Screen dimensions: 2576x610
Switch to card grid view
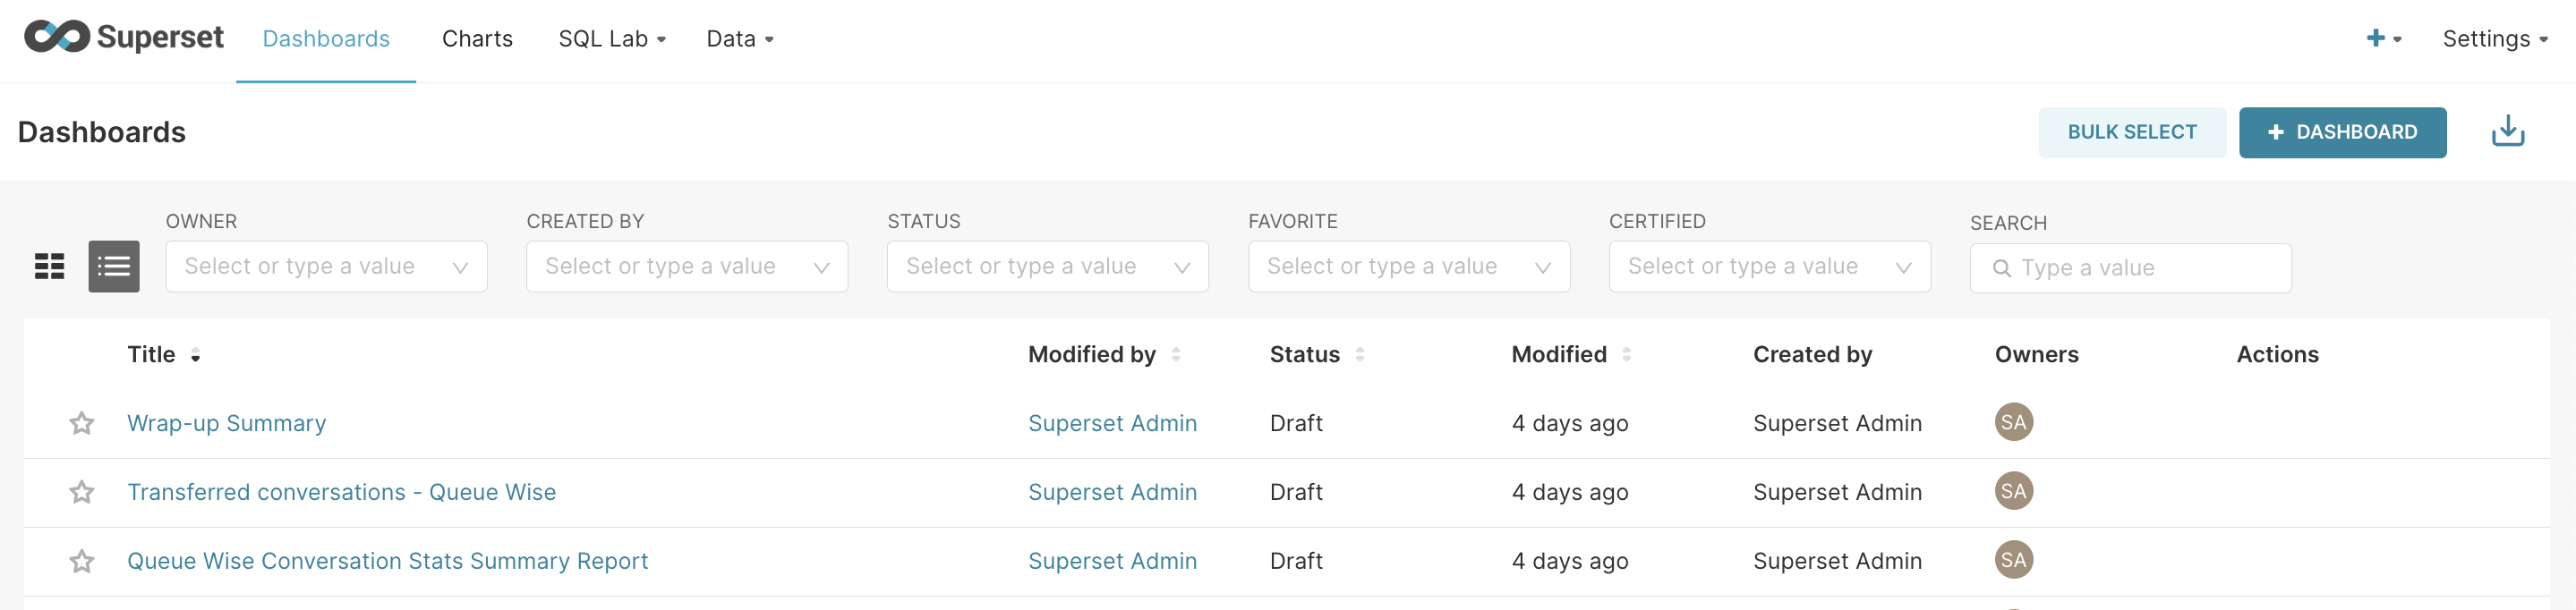50,266
